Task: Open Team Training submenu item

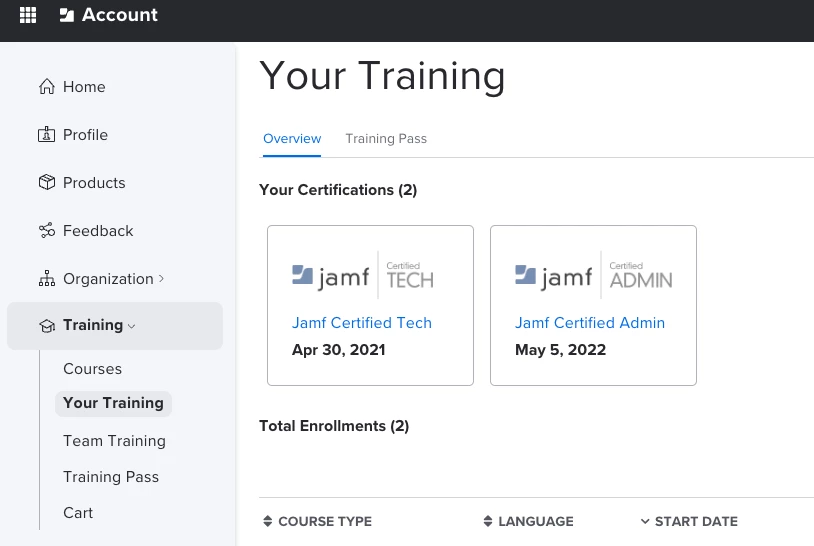Action: (114, 441)
